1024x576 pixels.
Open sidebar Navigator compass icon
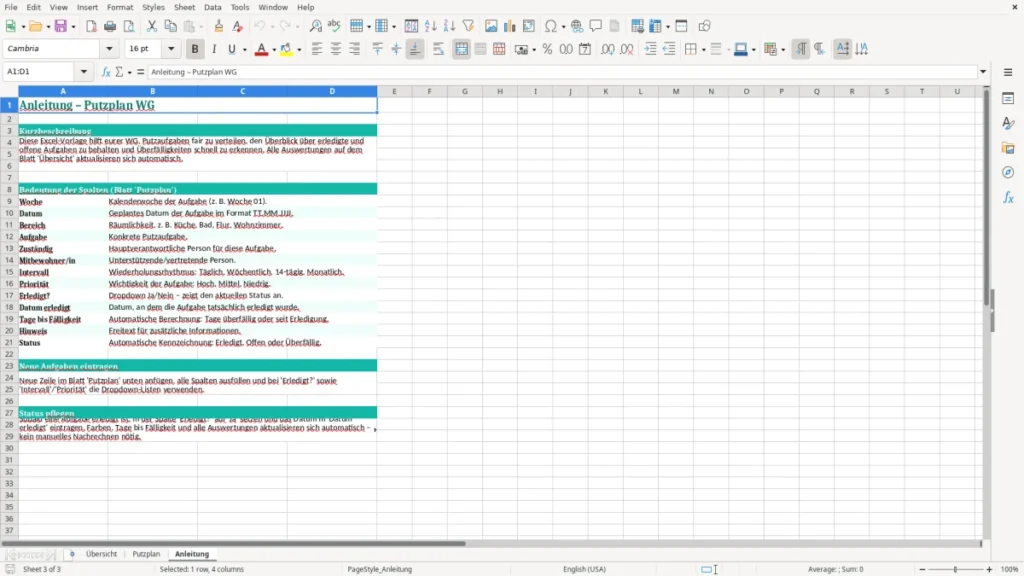[x=1008, y=172]
